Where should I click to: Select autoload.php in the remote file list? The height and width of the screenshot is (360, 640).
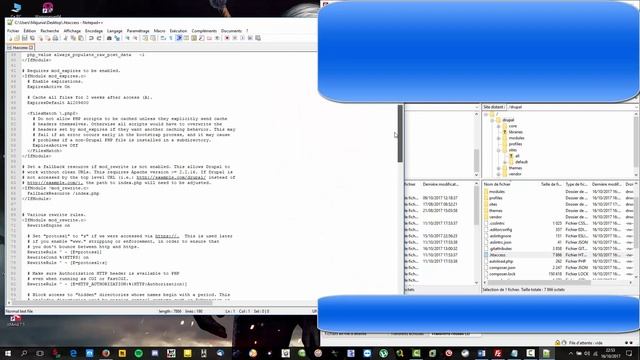501,261
